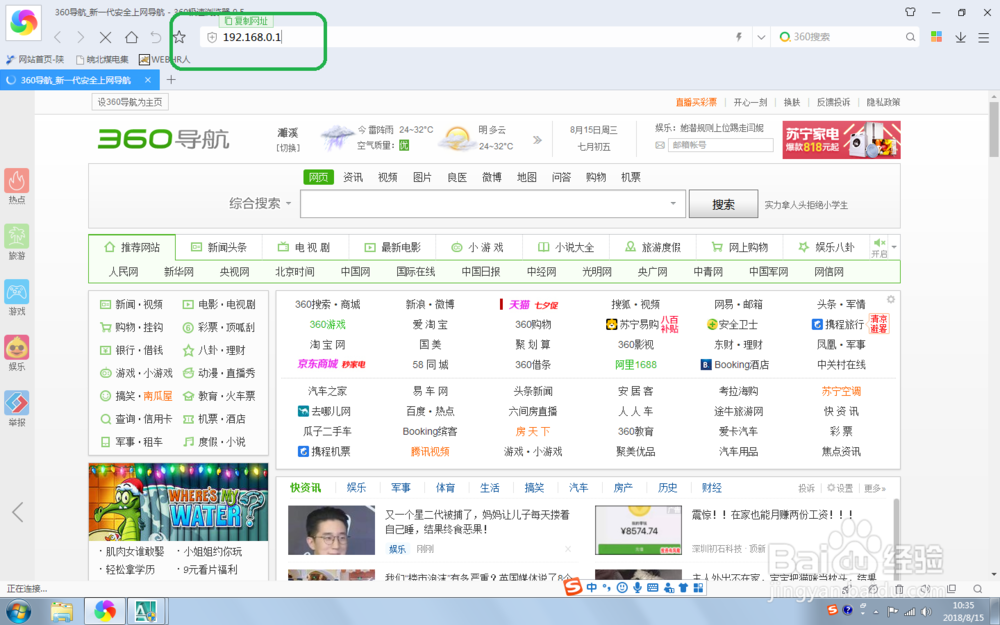Screen dimensions: 1000x625
Task: Click the browser forward arrow
Action: [80, 37]
